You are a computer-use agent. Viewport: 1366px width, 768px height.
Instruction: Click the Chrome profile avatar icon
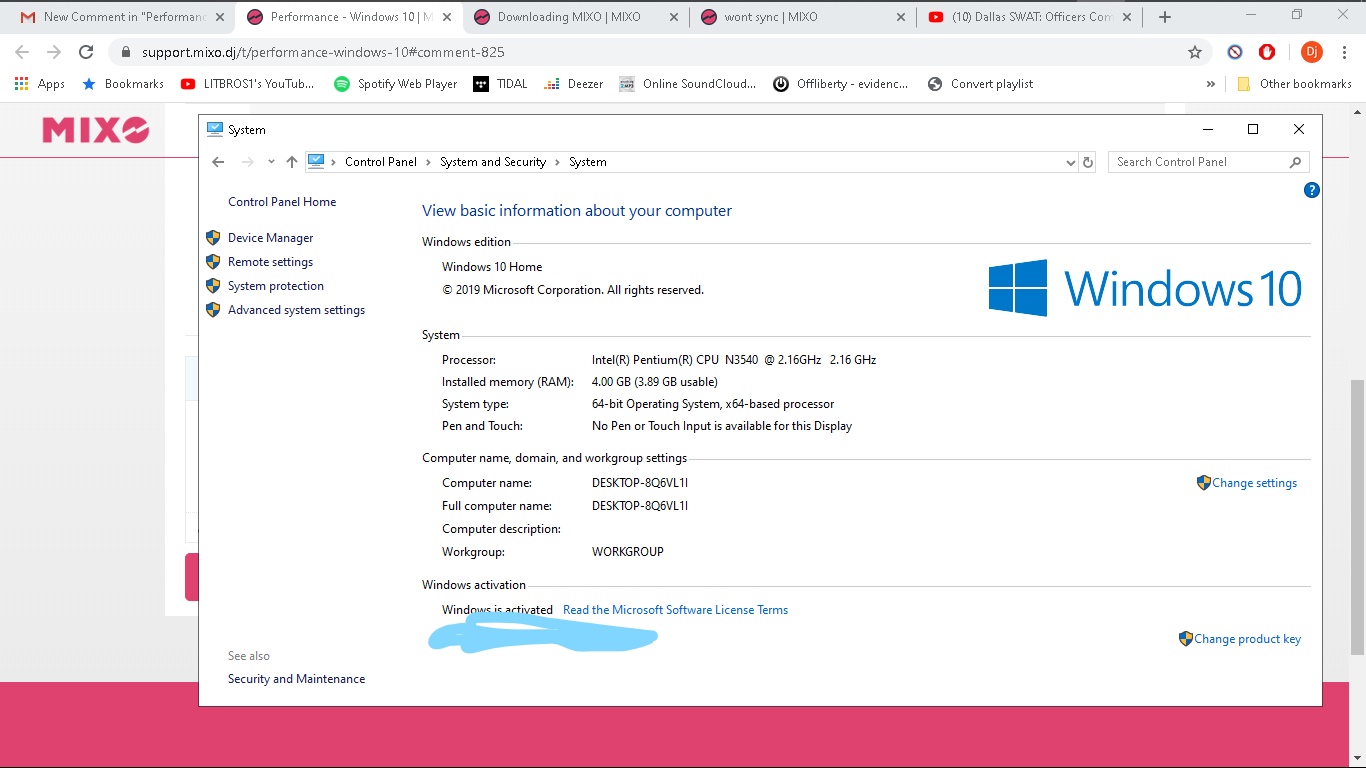point(1311,52)
